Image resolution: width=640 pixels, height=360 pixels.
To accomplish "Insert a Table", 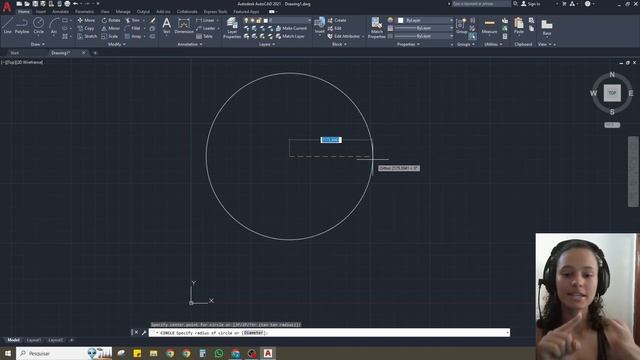I will [204, 36].
